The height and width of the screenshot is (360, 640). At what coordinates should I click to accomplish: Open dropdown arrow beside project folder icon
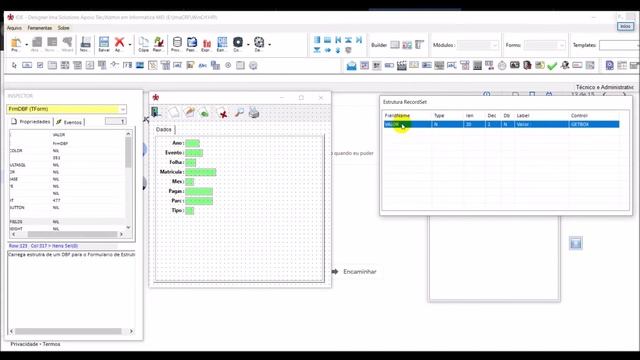click(x=27, y=44)
